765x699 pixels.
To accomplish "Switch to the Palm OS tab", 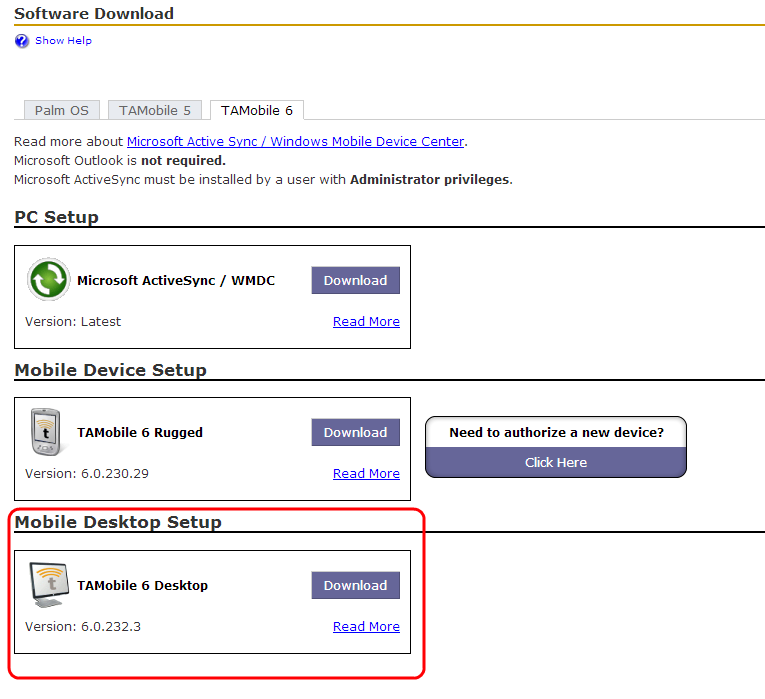I will pyautogui.click(x=62, y=110).
